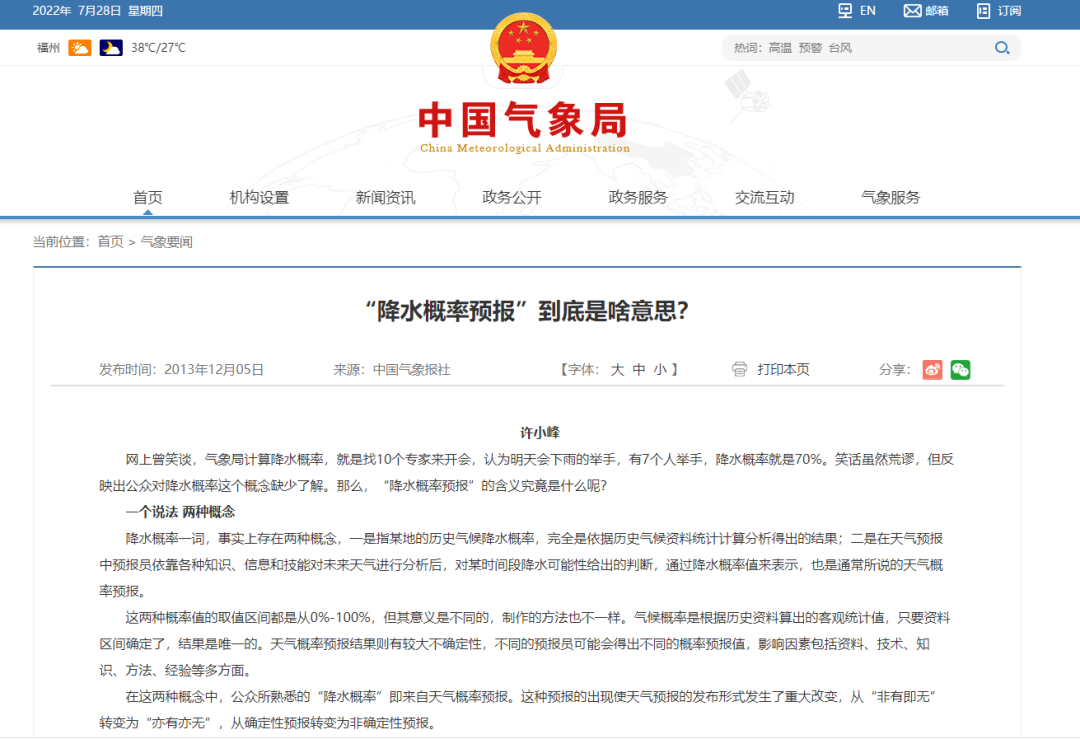
Task: Open 邮箱 envelope icon in top bar
Action: point(912,11)
